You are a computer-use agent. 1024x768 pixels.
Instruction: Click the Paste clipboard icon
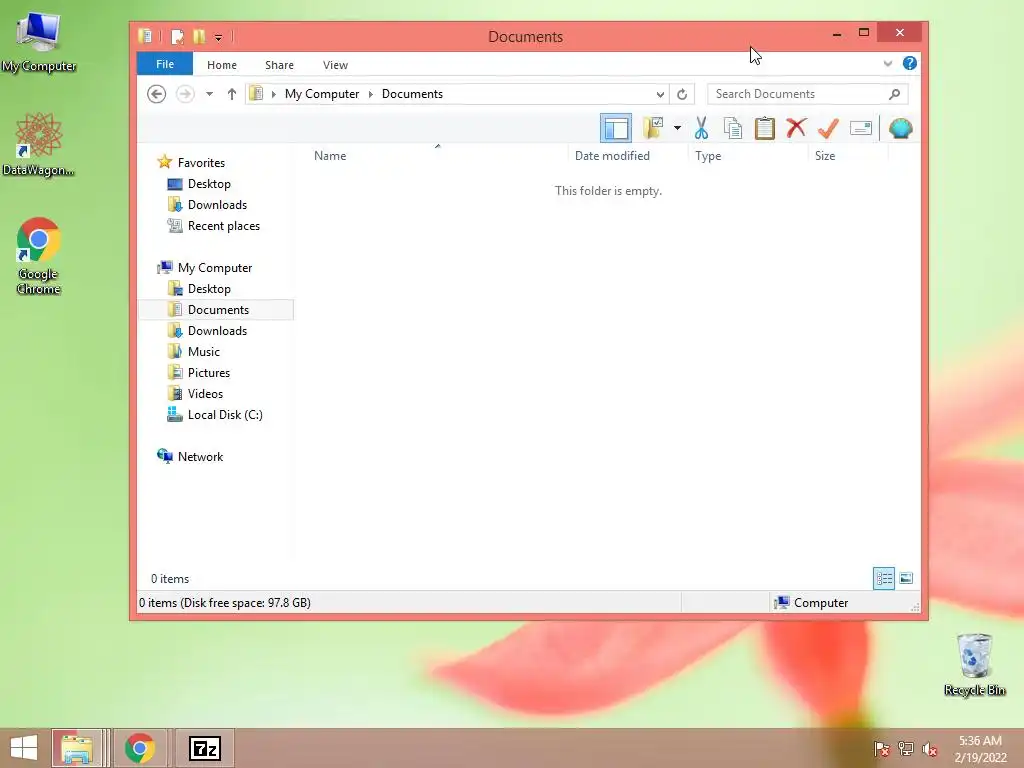tap(765, 128)
